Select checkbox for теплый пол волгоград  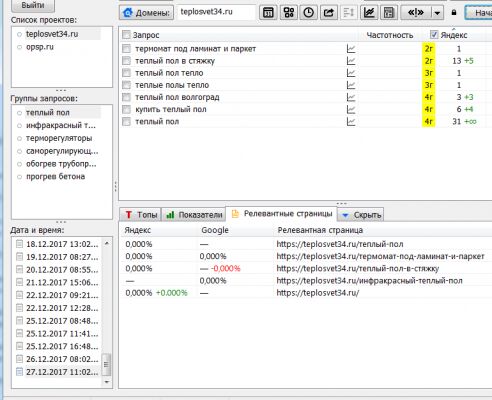point(126,97)
